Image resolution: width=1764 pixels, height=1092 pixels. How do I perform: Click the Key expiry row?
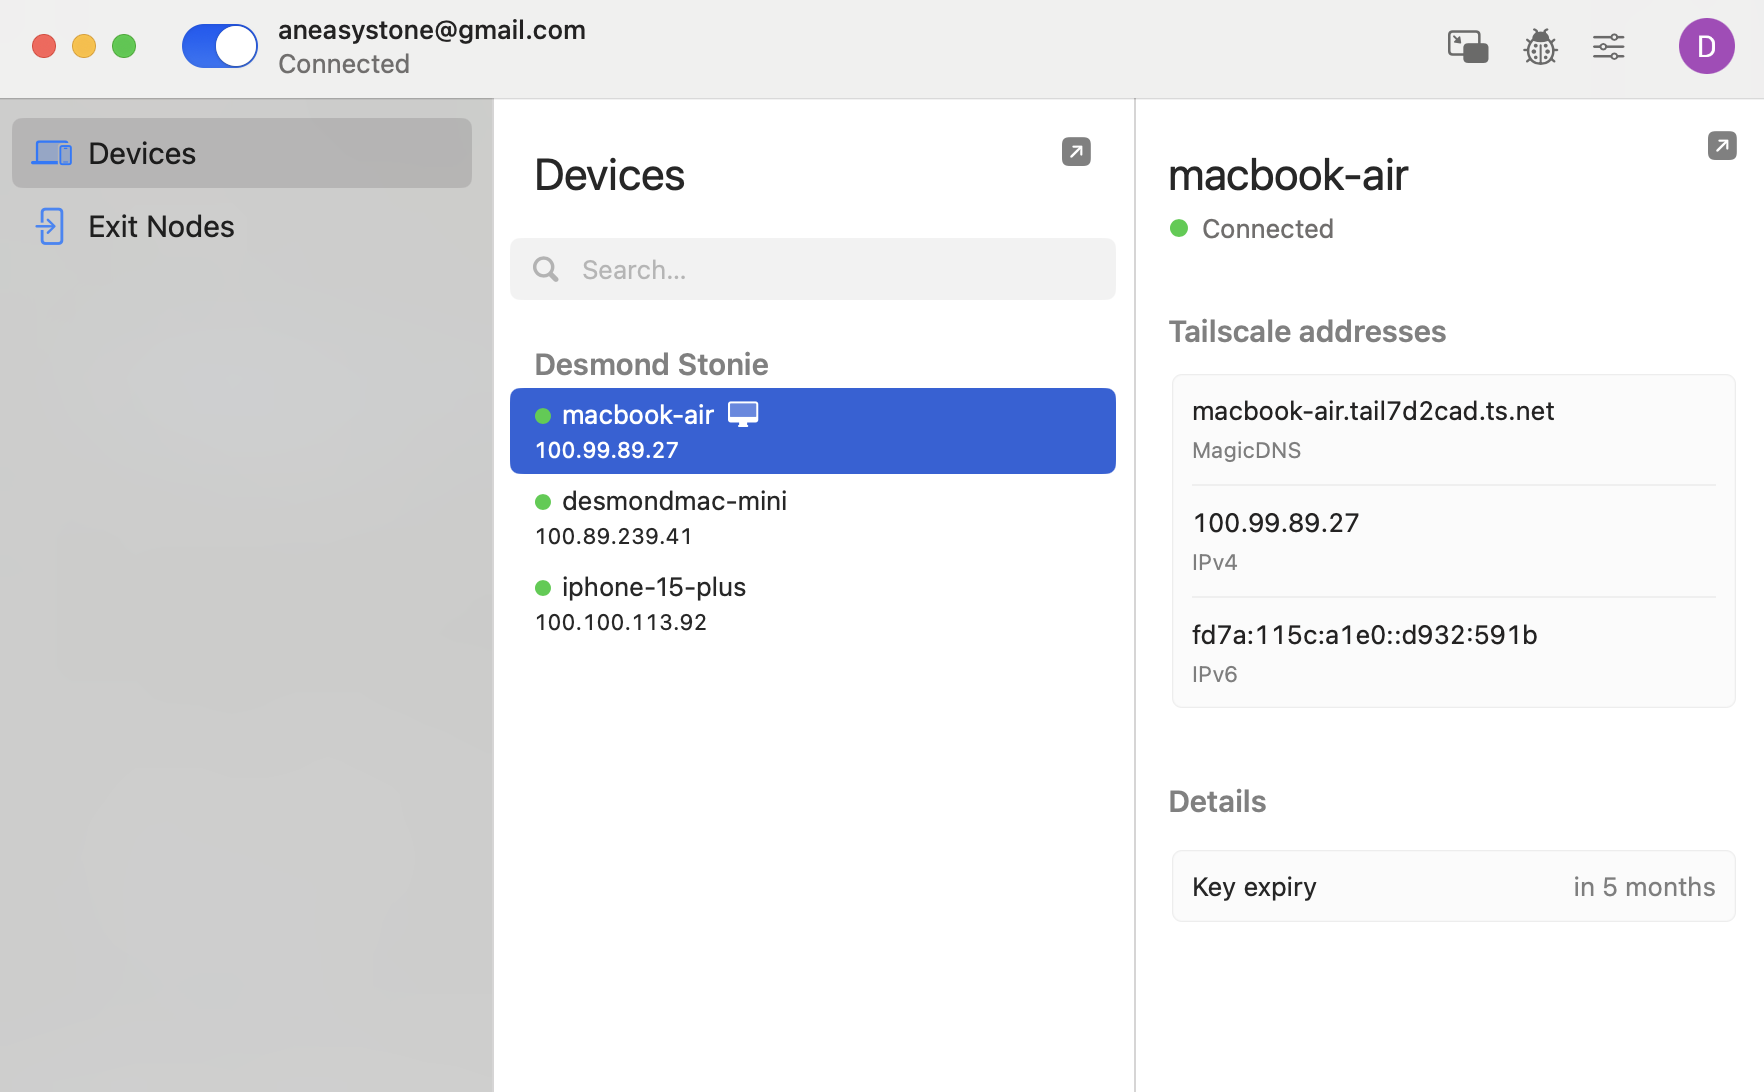[1454, 886]
